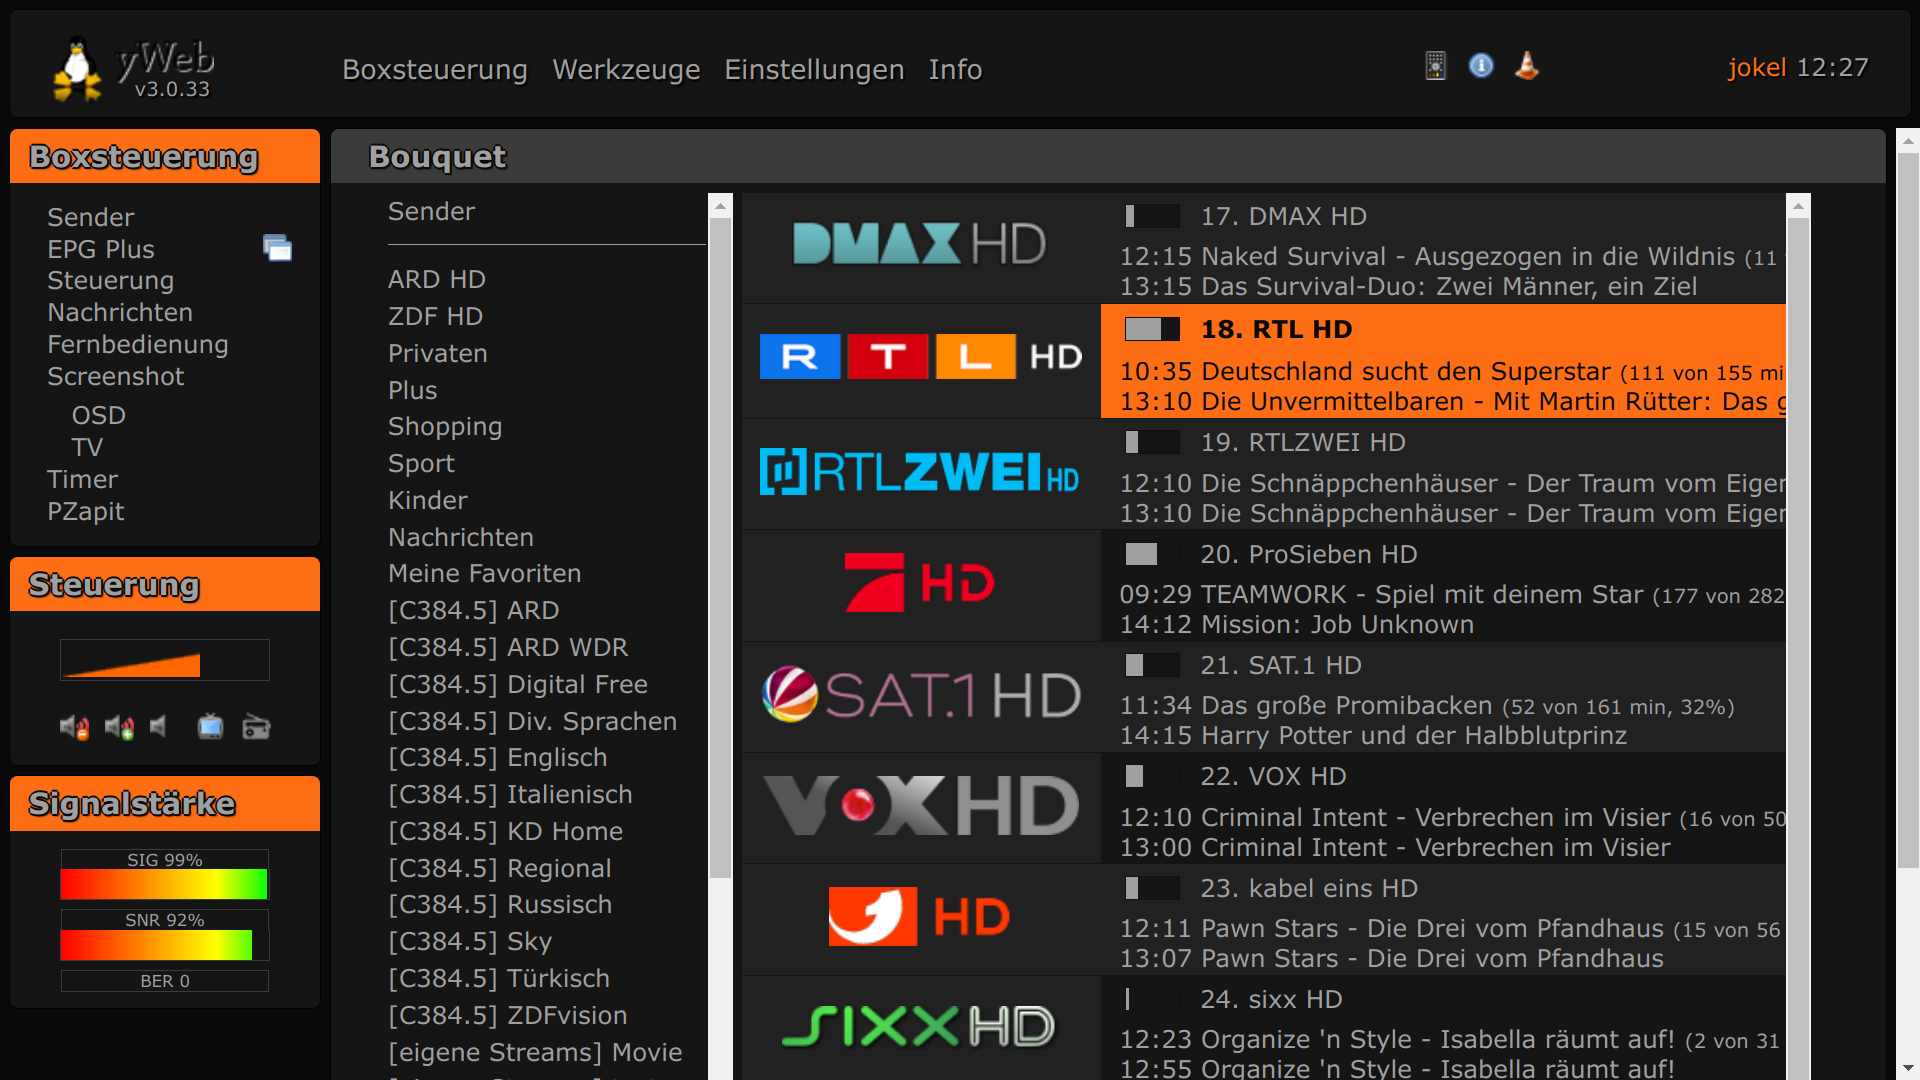Image resolution: width=1920 pixels, height=1080 pixels.
Task: Select [C384.5] Sky bouquet entry
Action: click(x=469, y=941)
